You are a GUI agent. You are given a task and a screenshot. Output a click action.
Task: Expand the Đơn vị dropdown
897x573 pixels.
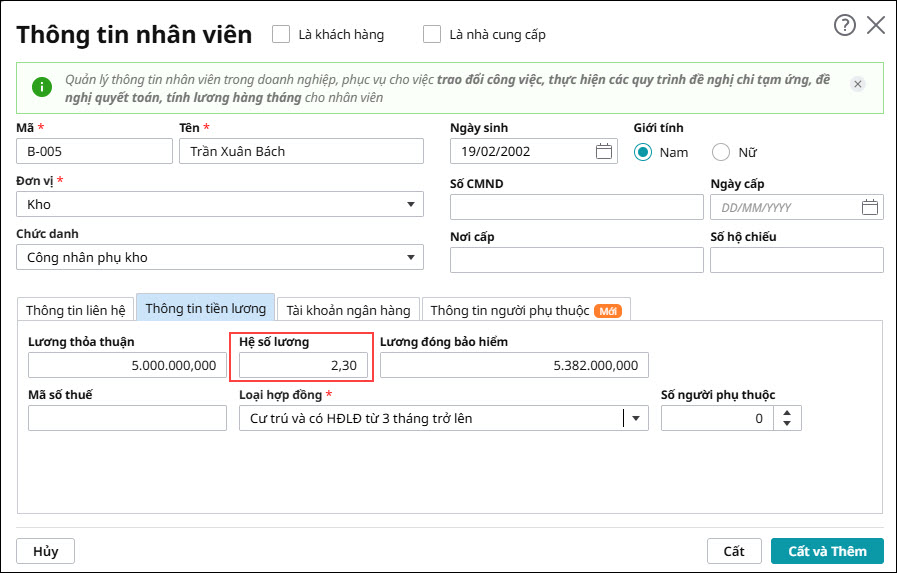click(410, 204)
